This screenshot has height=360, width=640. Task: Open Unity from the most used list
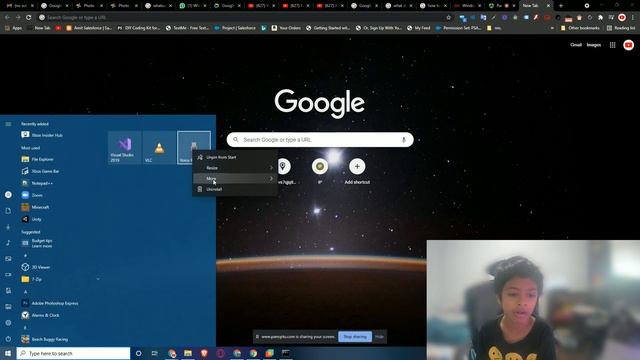(x=31, y=219)
